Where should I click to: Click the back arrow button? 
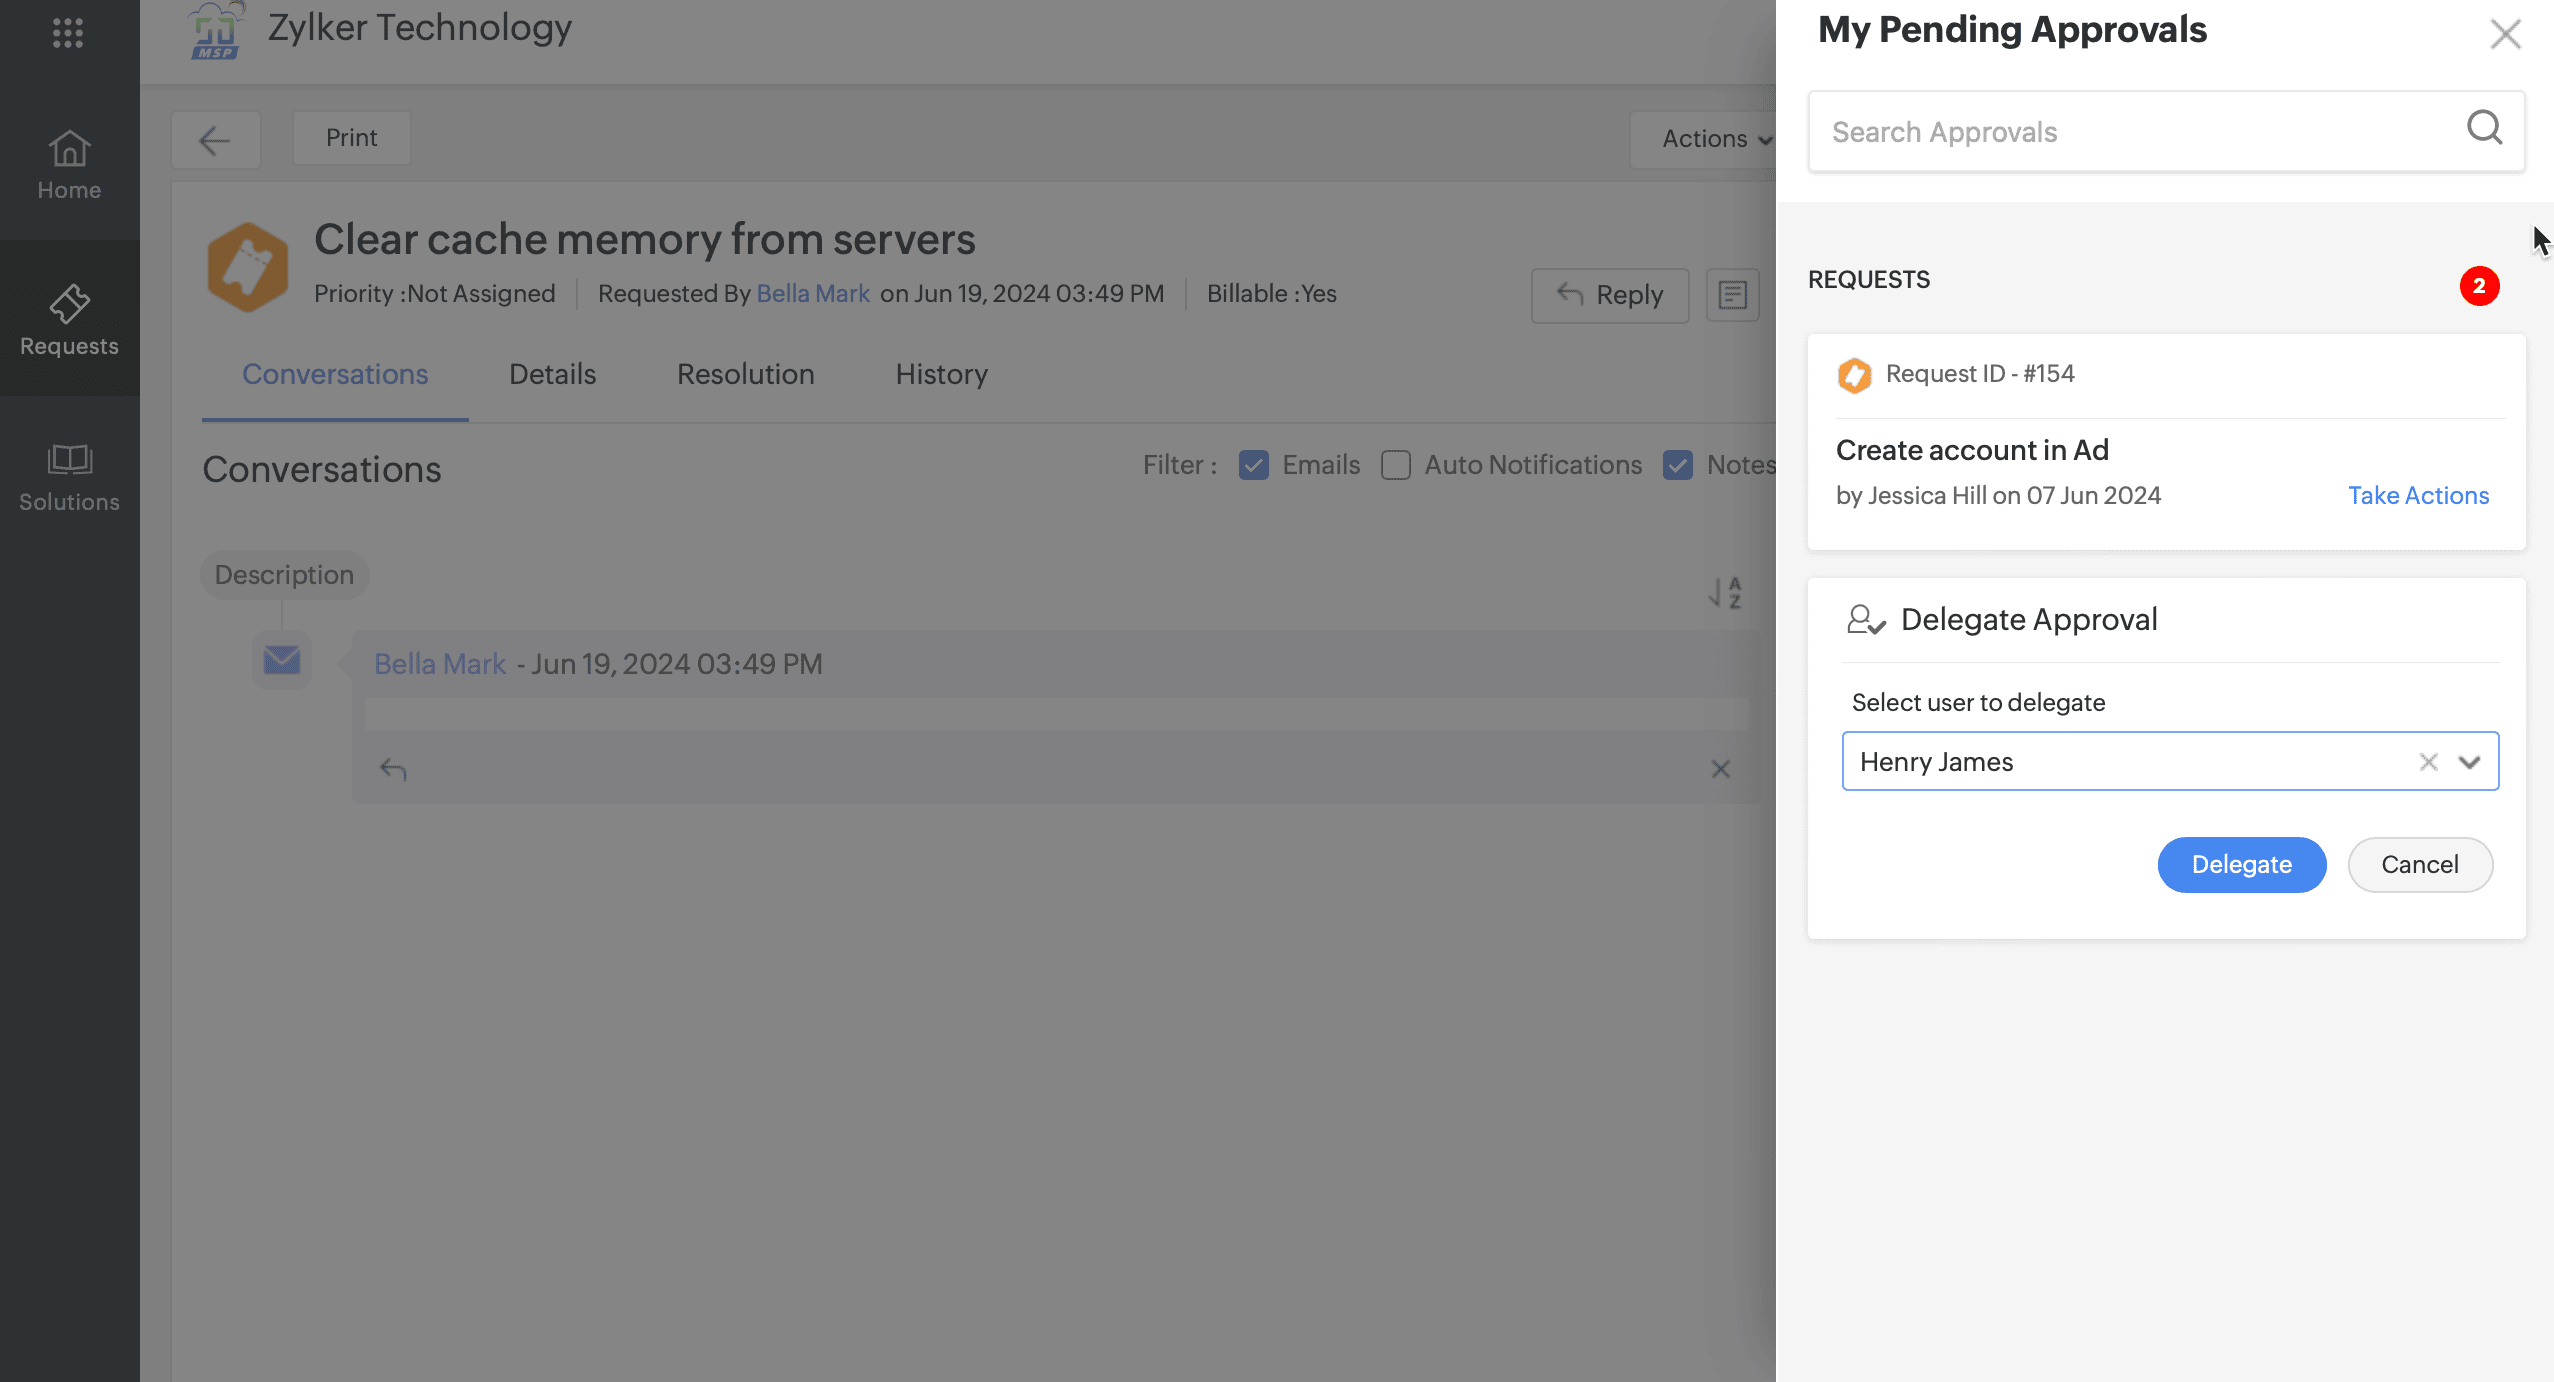pos(215,139)
